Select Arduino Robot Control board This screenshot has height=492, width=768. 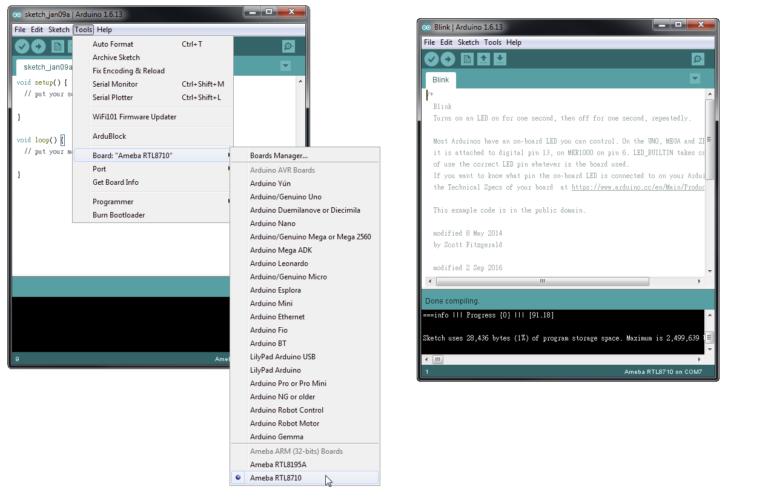(305, 410)
